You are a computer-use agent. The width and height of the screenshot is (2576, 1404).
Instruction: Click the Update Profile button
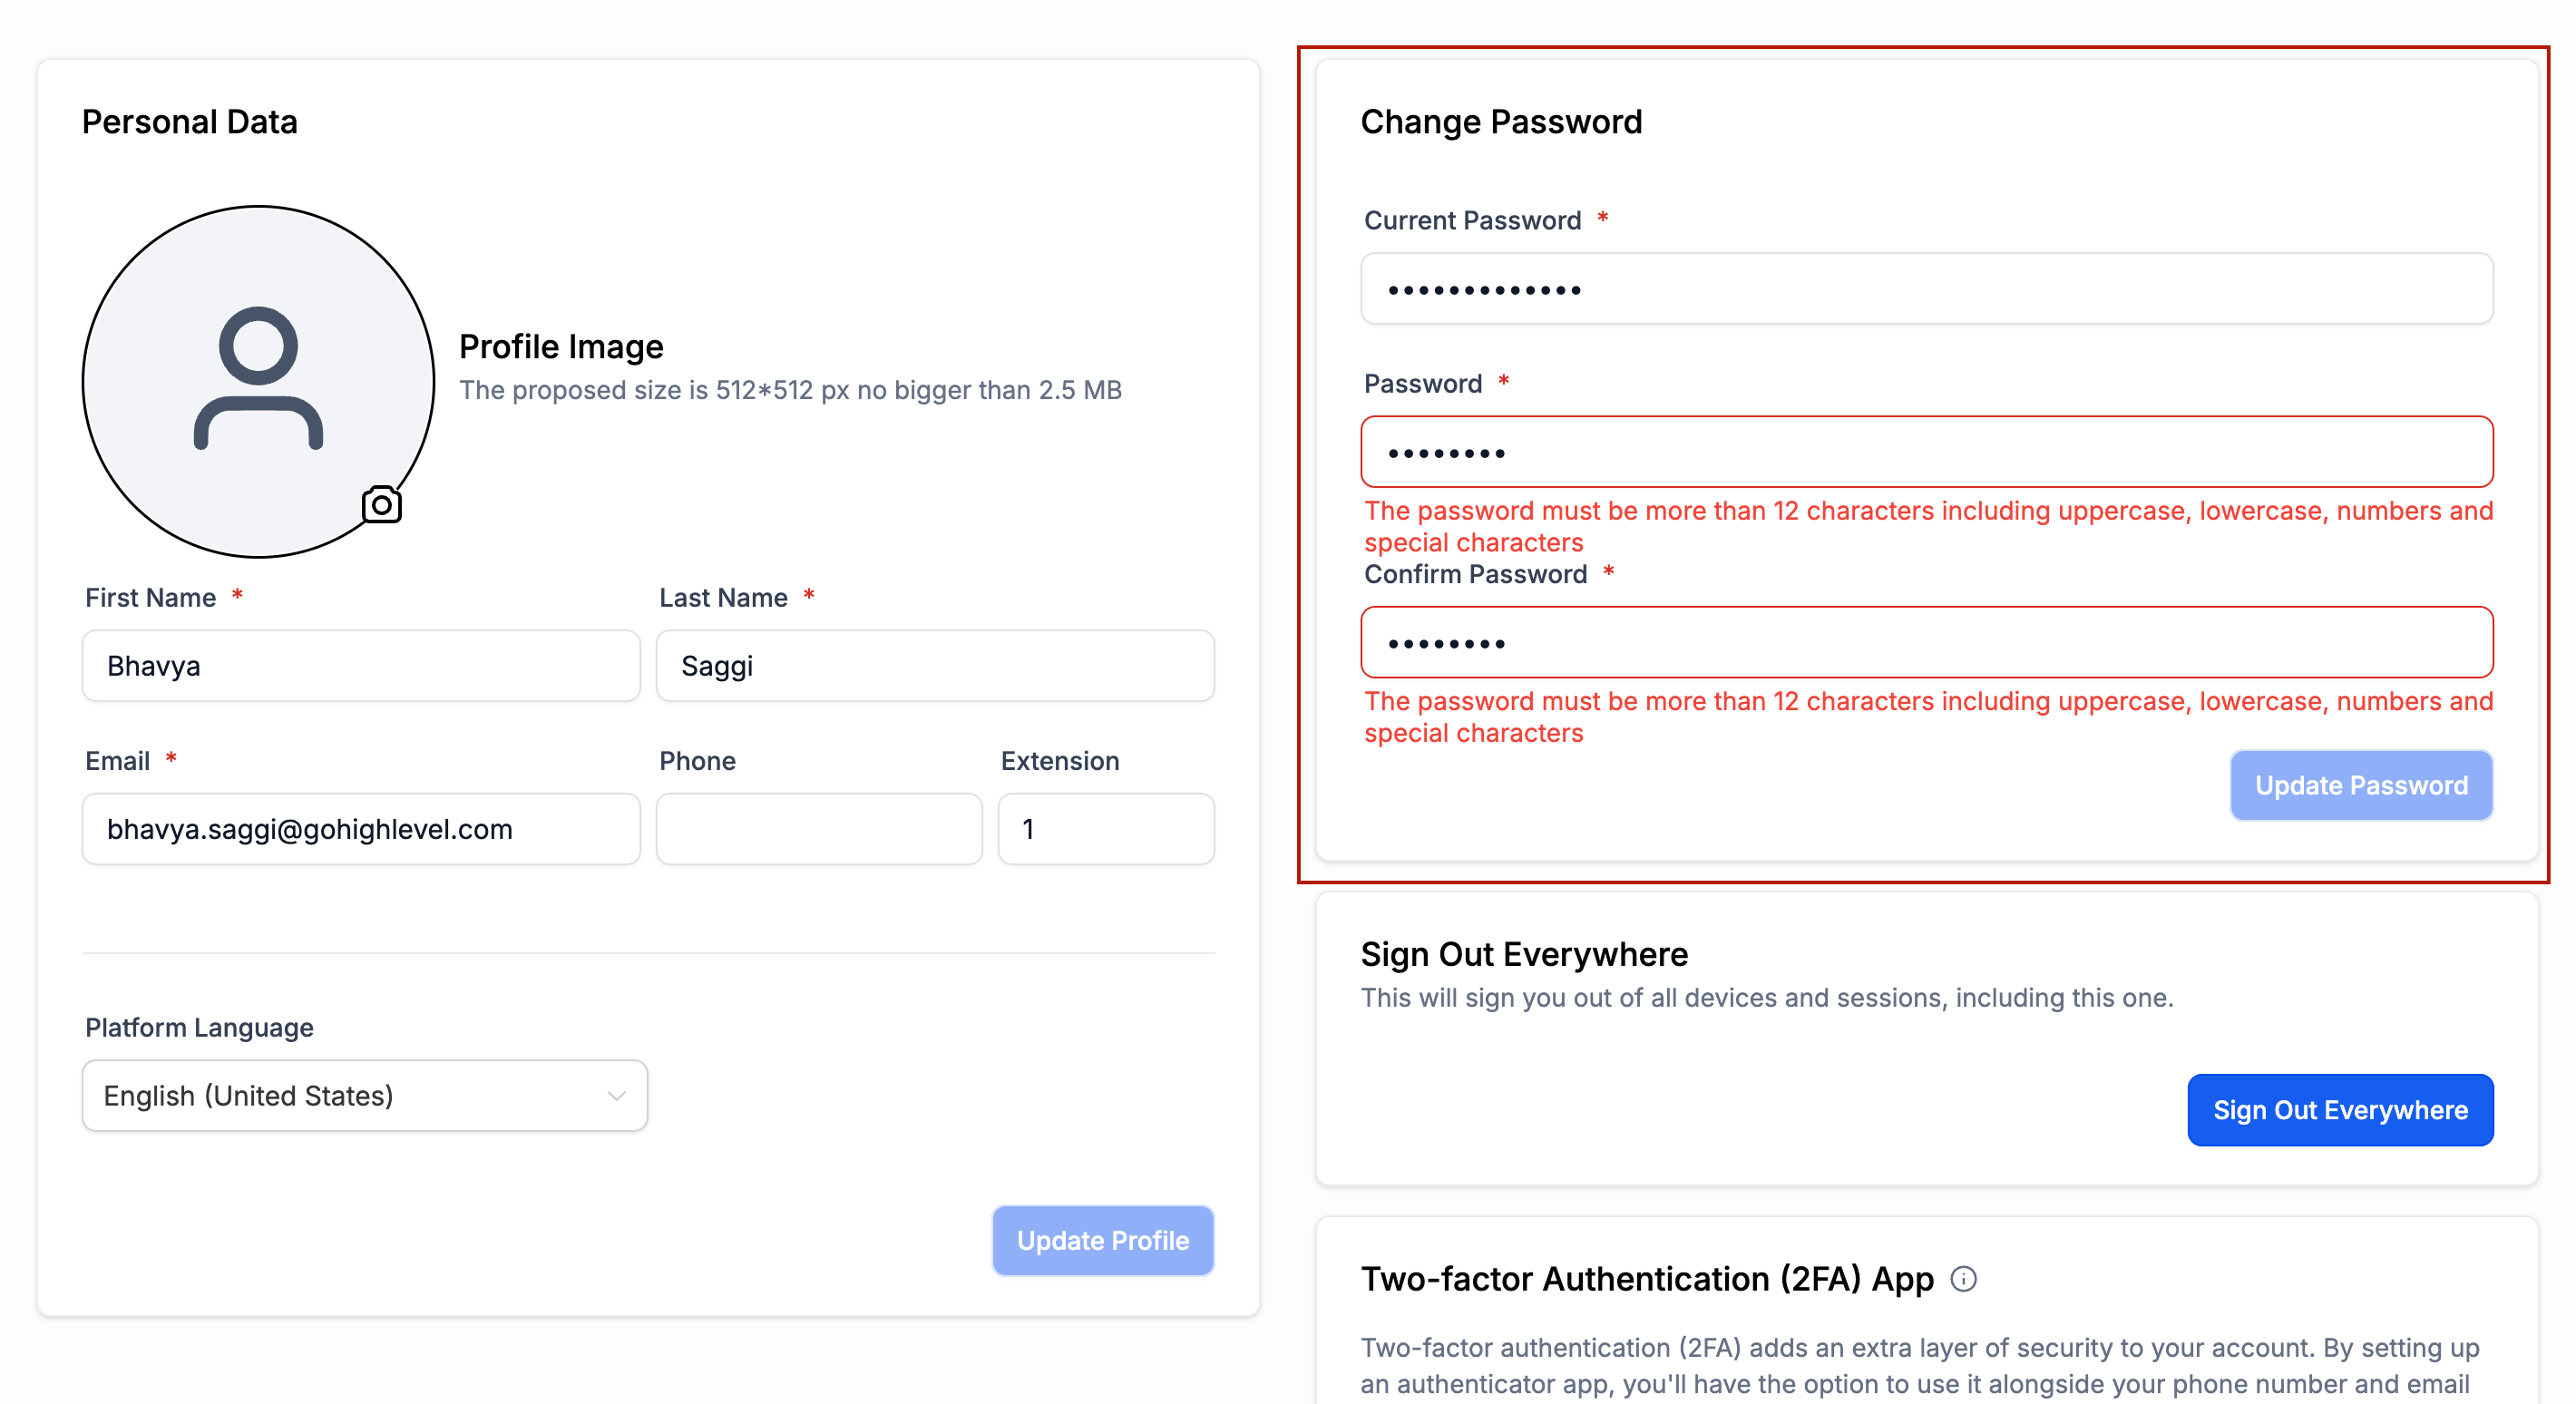1103,1241
